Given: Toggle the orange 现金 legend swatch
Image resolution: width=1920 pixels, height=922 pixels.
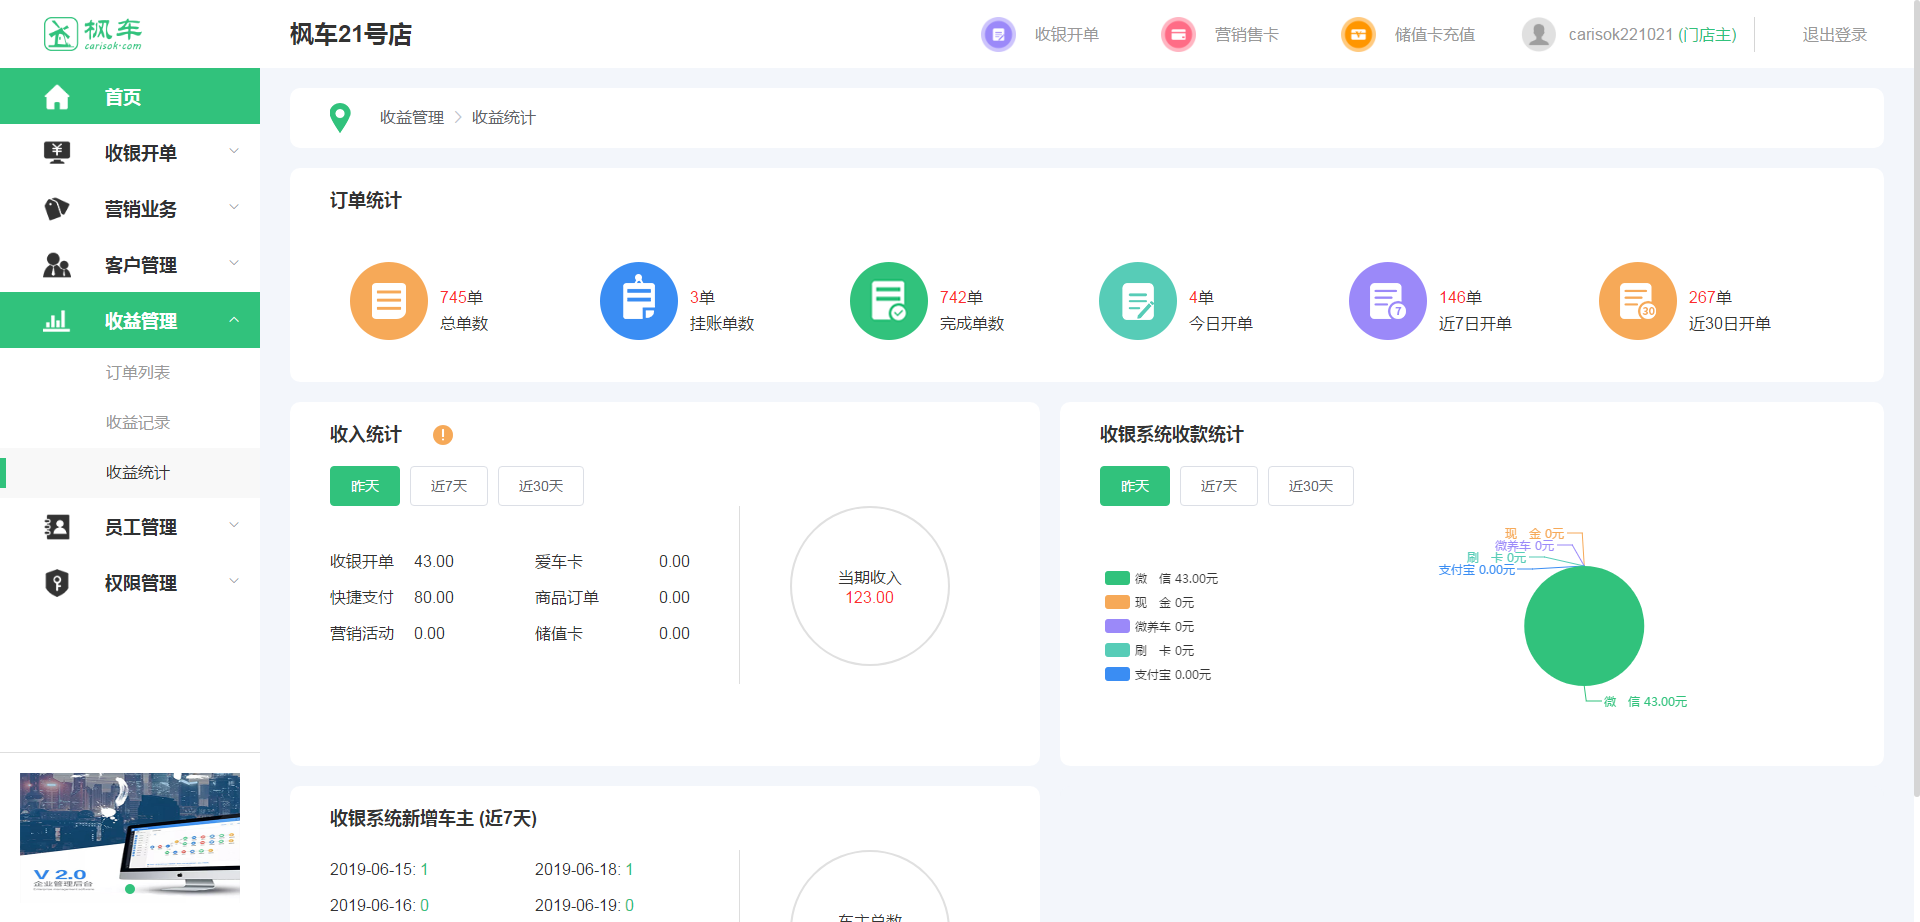Looking at the screenshot, I should 1117,602.
